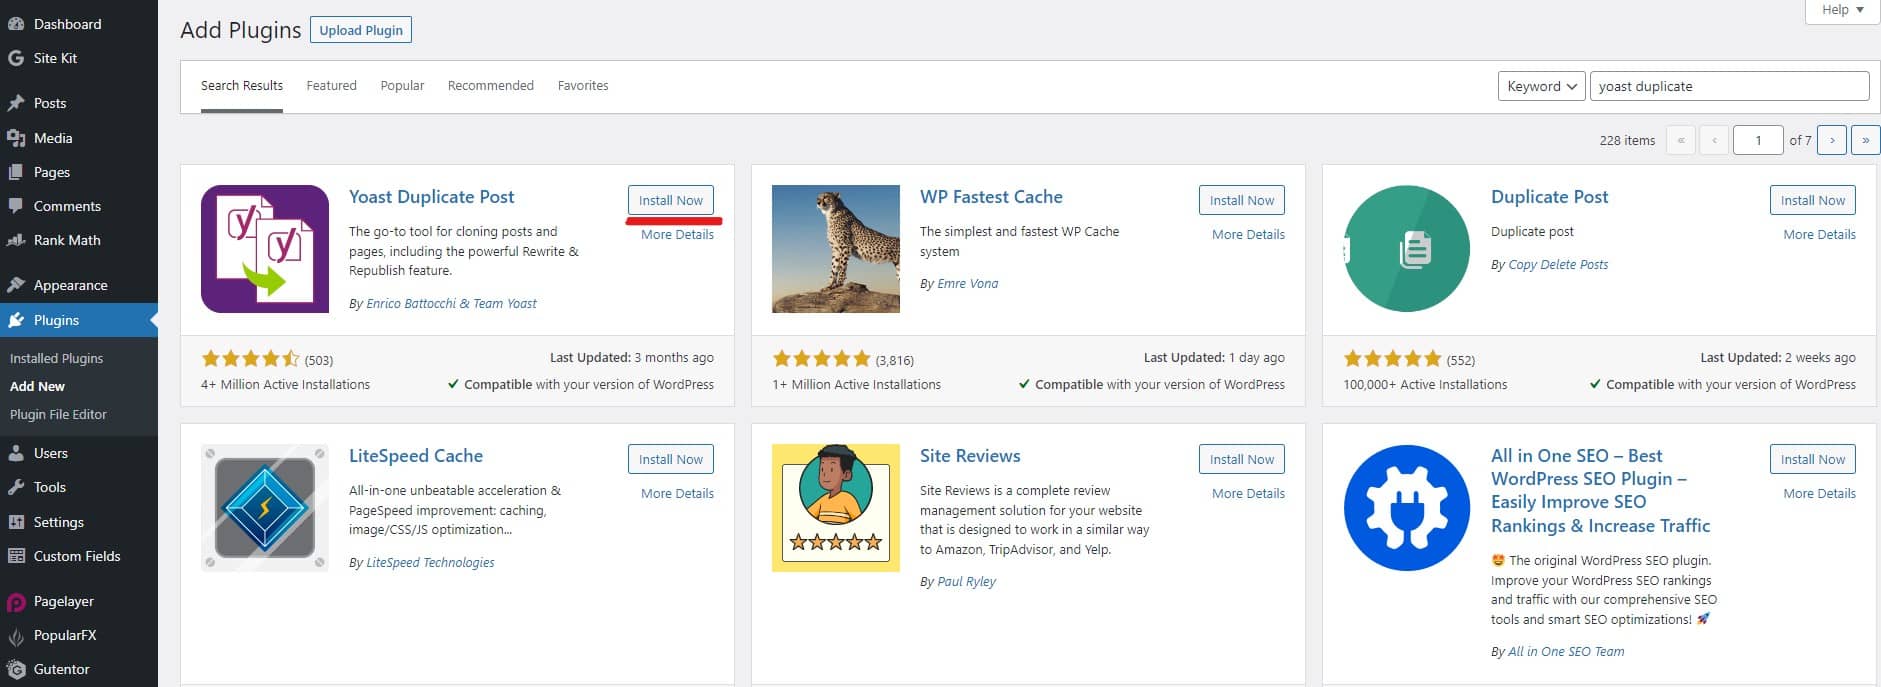Install Yoast Duplicate Post plugin now
1881x687 pixels.
(x=671, y=200)
